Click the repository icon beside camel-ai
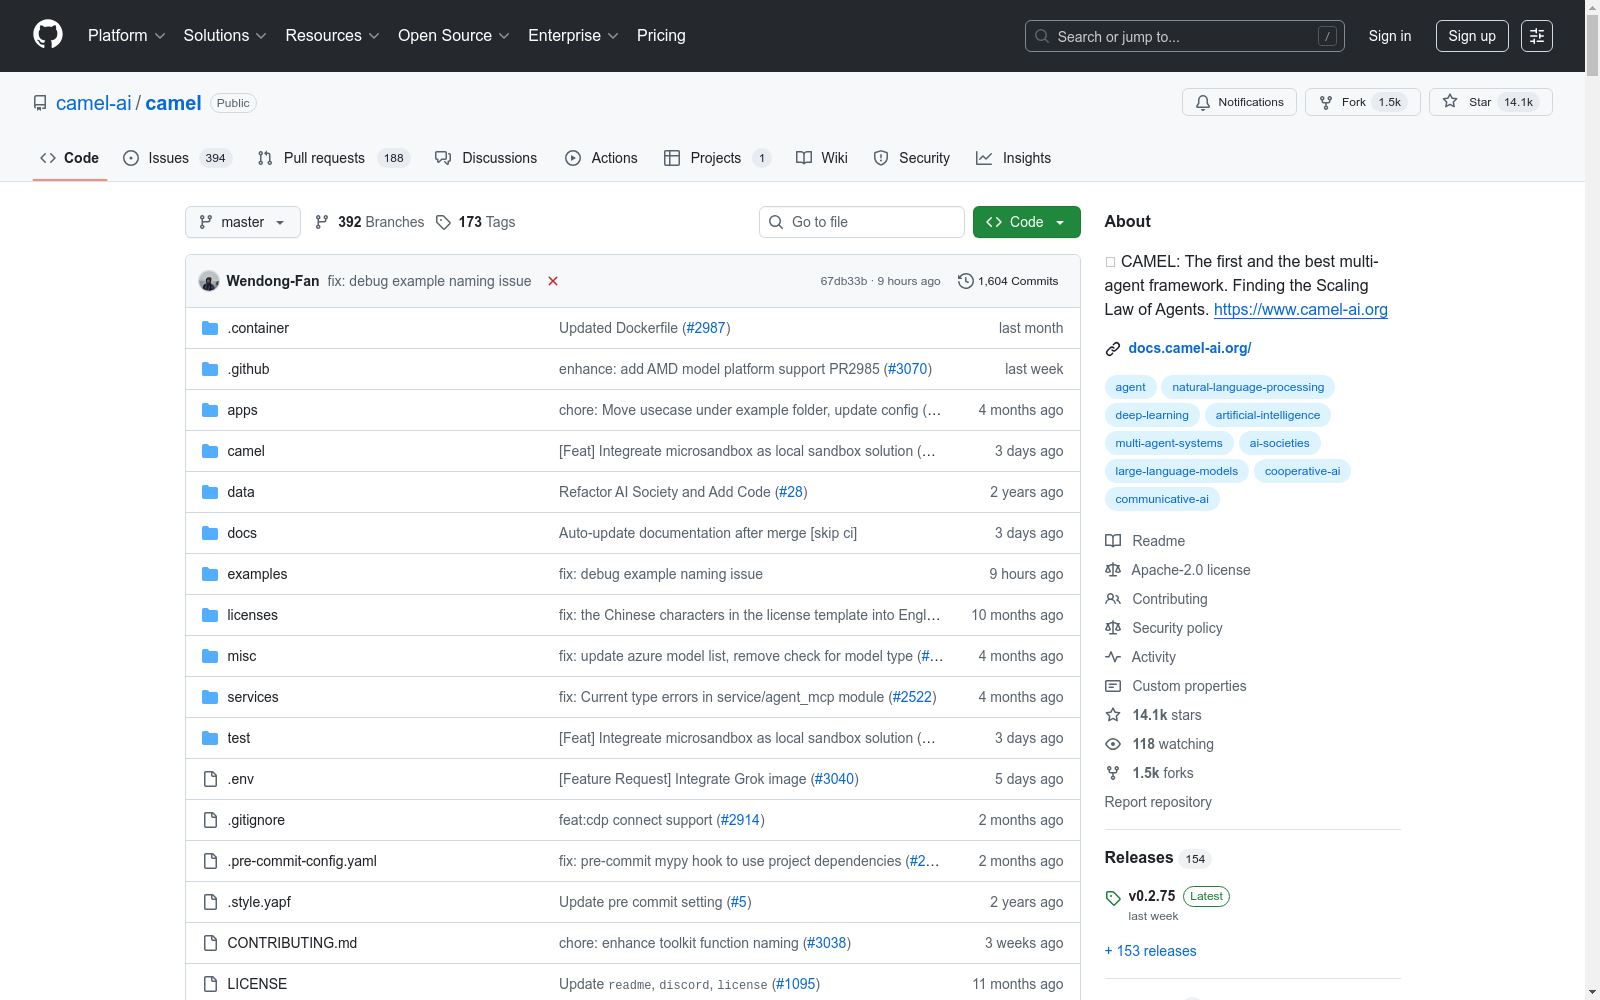Screen dimensions: 1600x1000 40,103
